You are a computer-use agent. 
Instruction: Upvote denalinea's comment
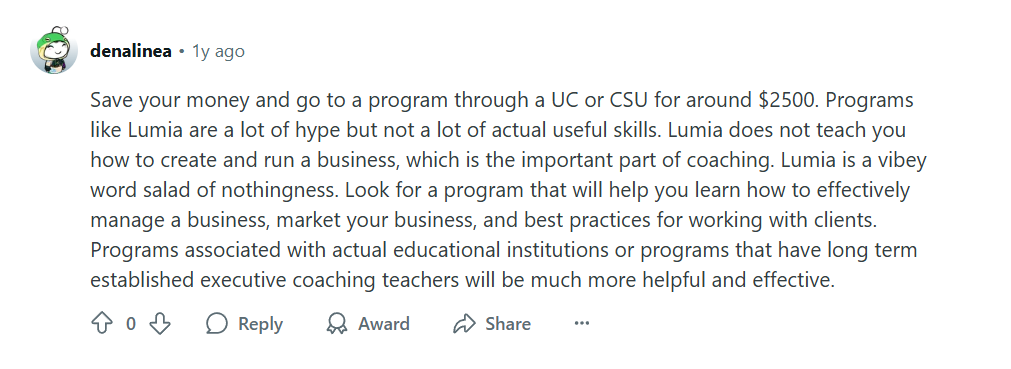pyautogui.click(x=103, y=323)
